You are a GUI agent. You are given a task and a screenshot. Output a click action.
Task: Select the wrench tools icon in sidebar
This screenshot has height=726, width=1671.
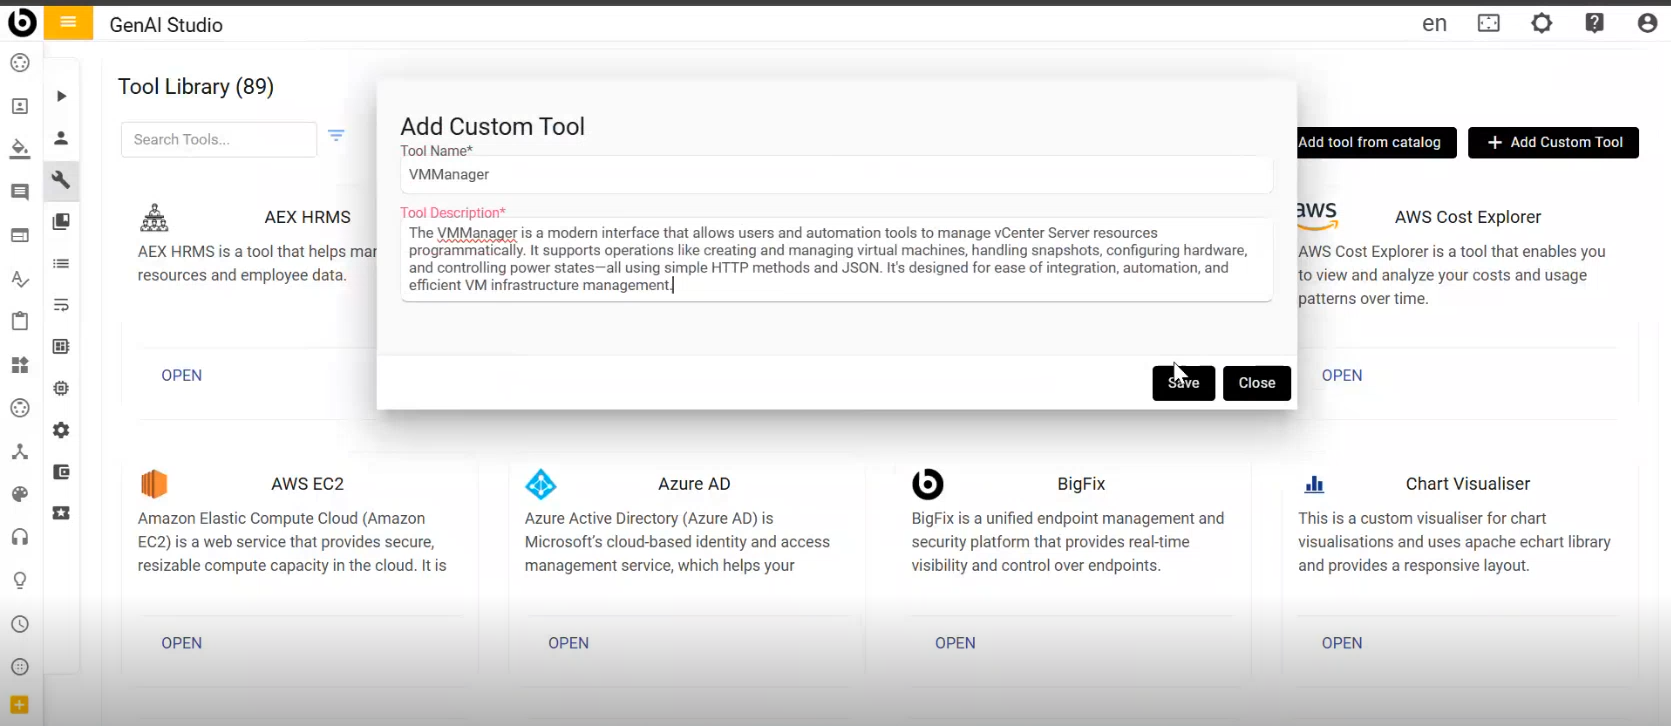[x=61, y=180]
